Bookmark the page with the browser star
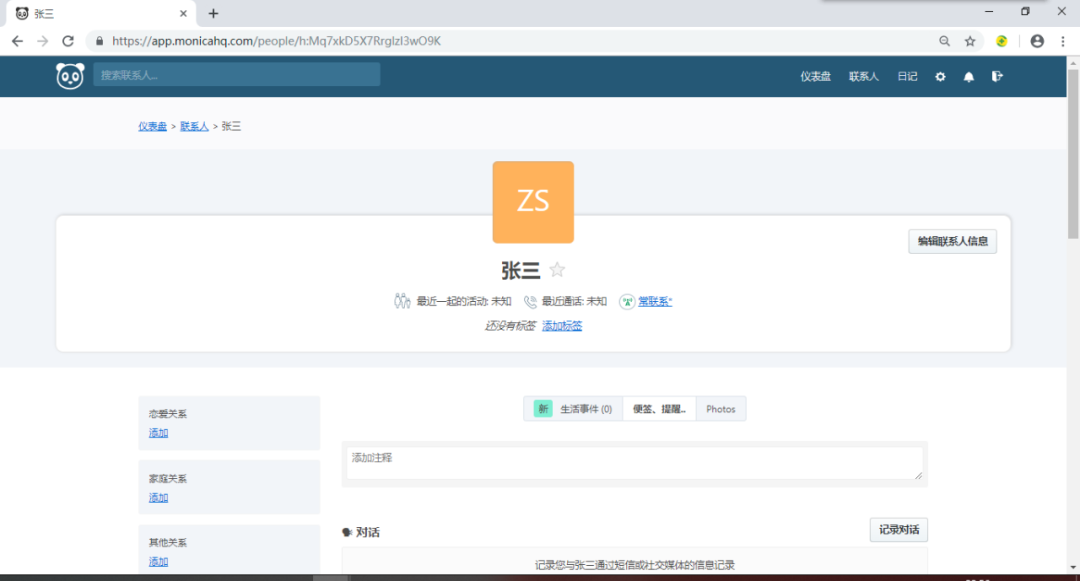 click(971, 41)
